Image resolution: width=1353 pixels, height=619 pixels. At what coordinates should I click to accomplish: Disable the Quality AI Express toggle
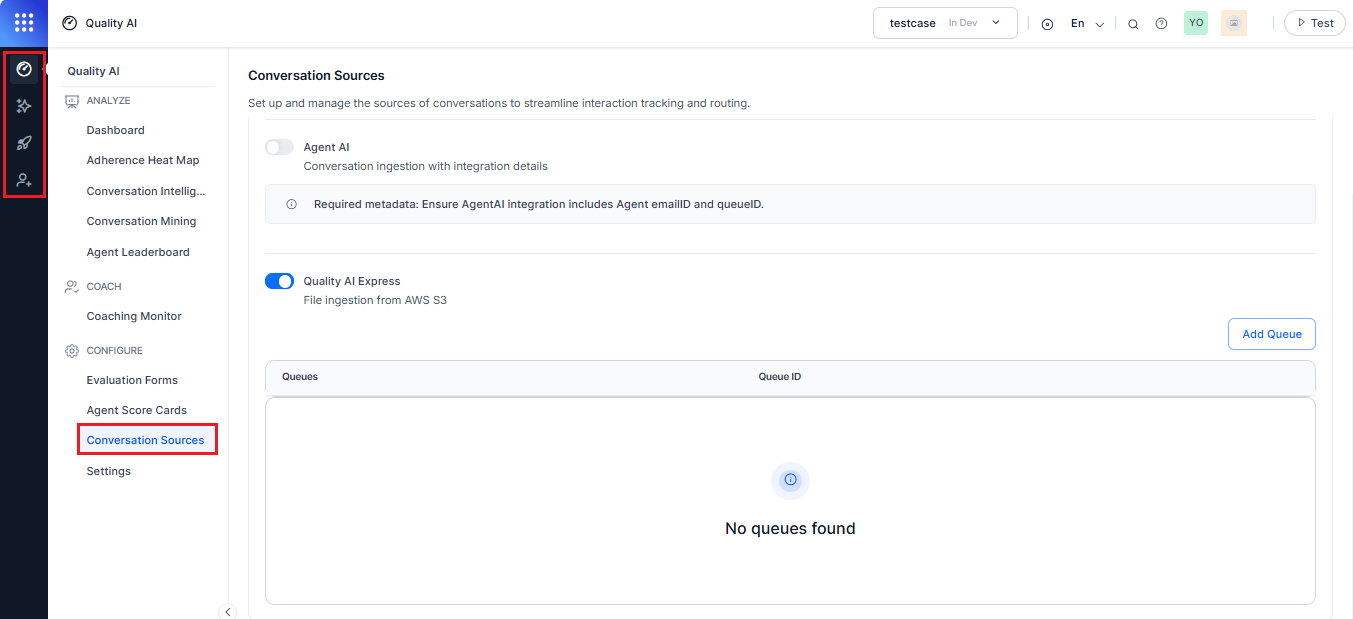(279, 281)
